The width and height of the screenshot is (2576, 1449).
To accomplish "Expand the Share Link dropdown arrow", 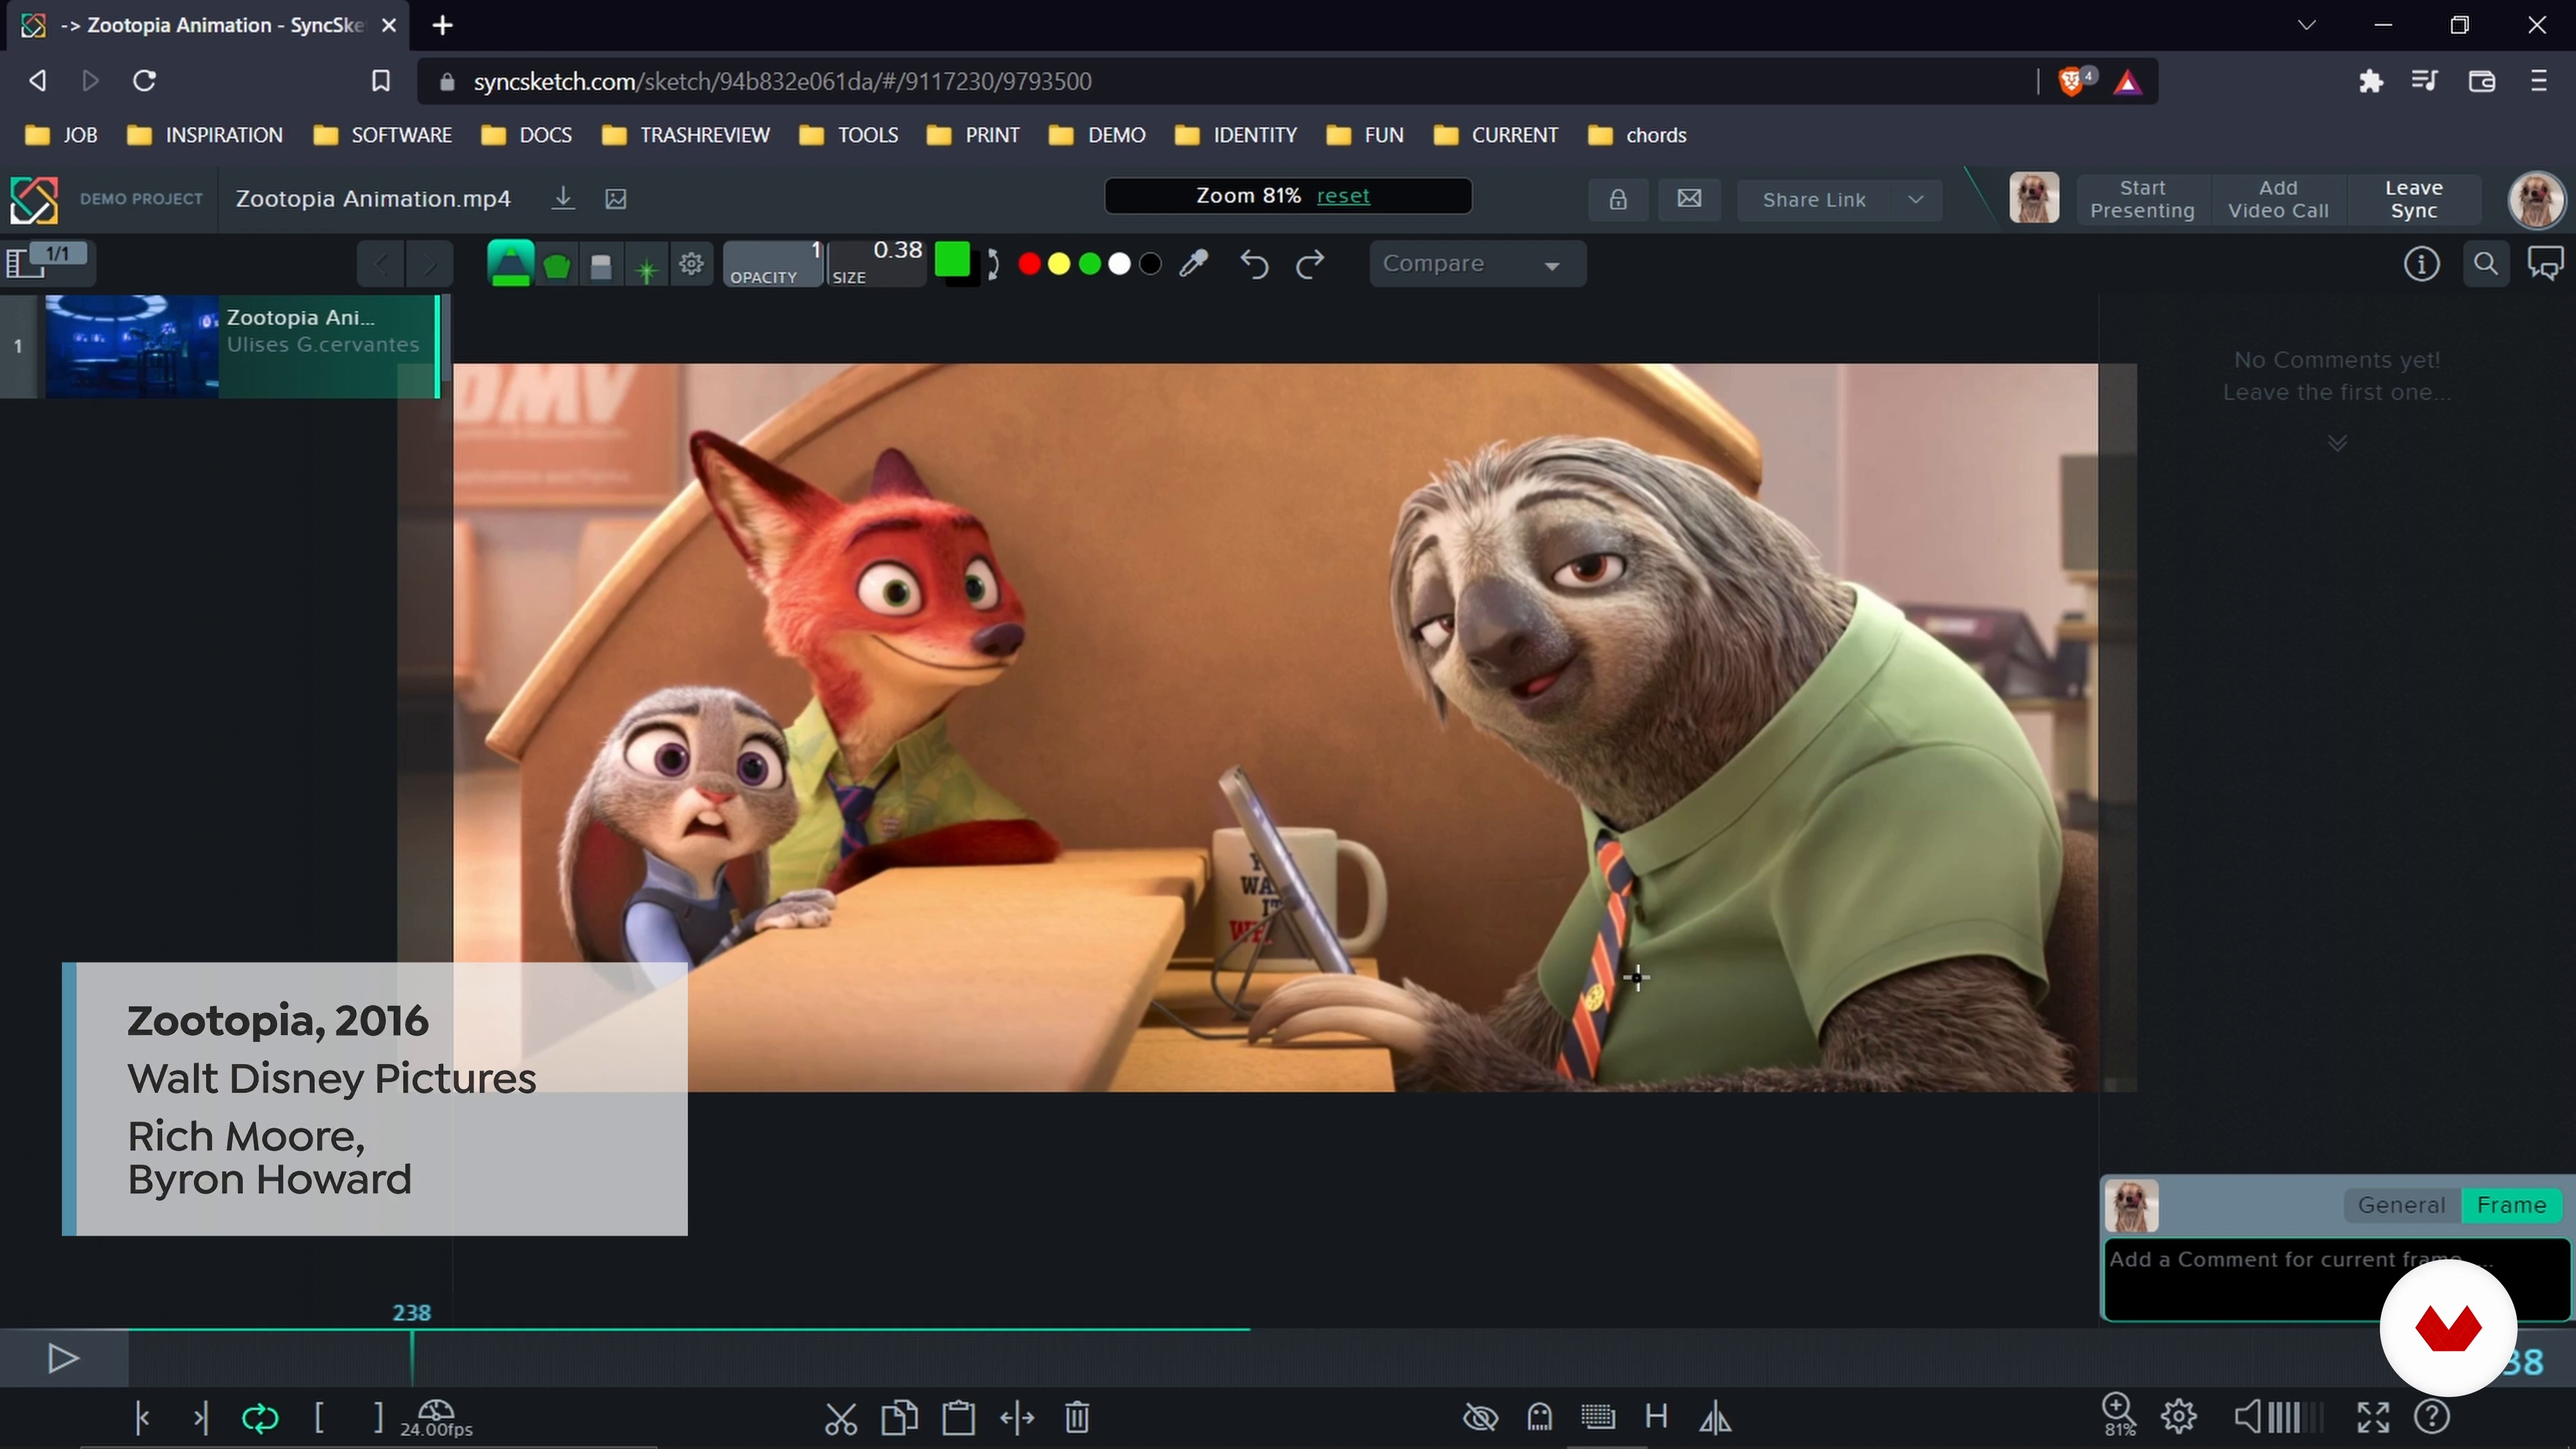I will [1916, 199].
